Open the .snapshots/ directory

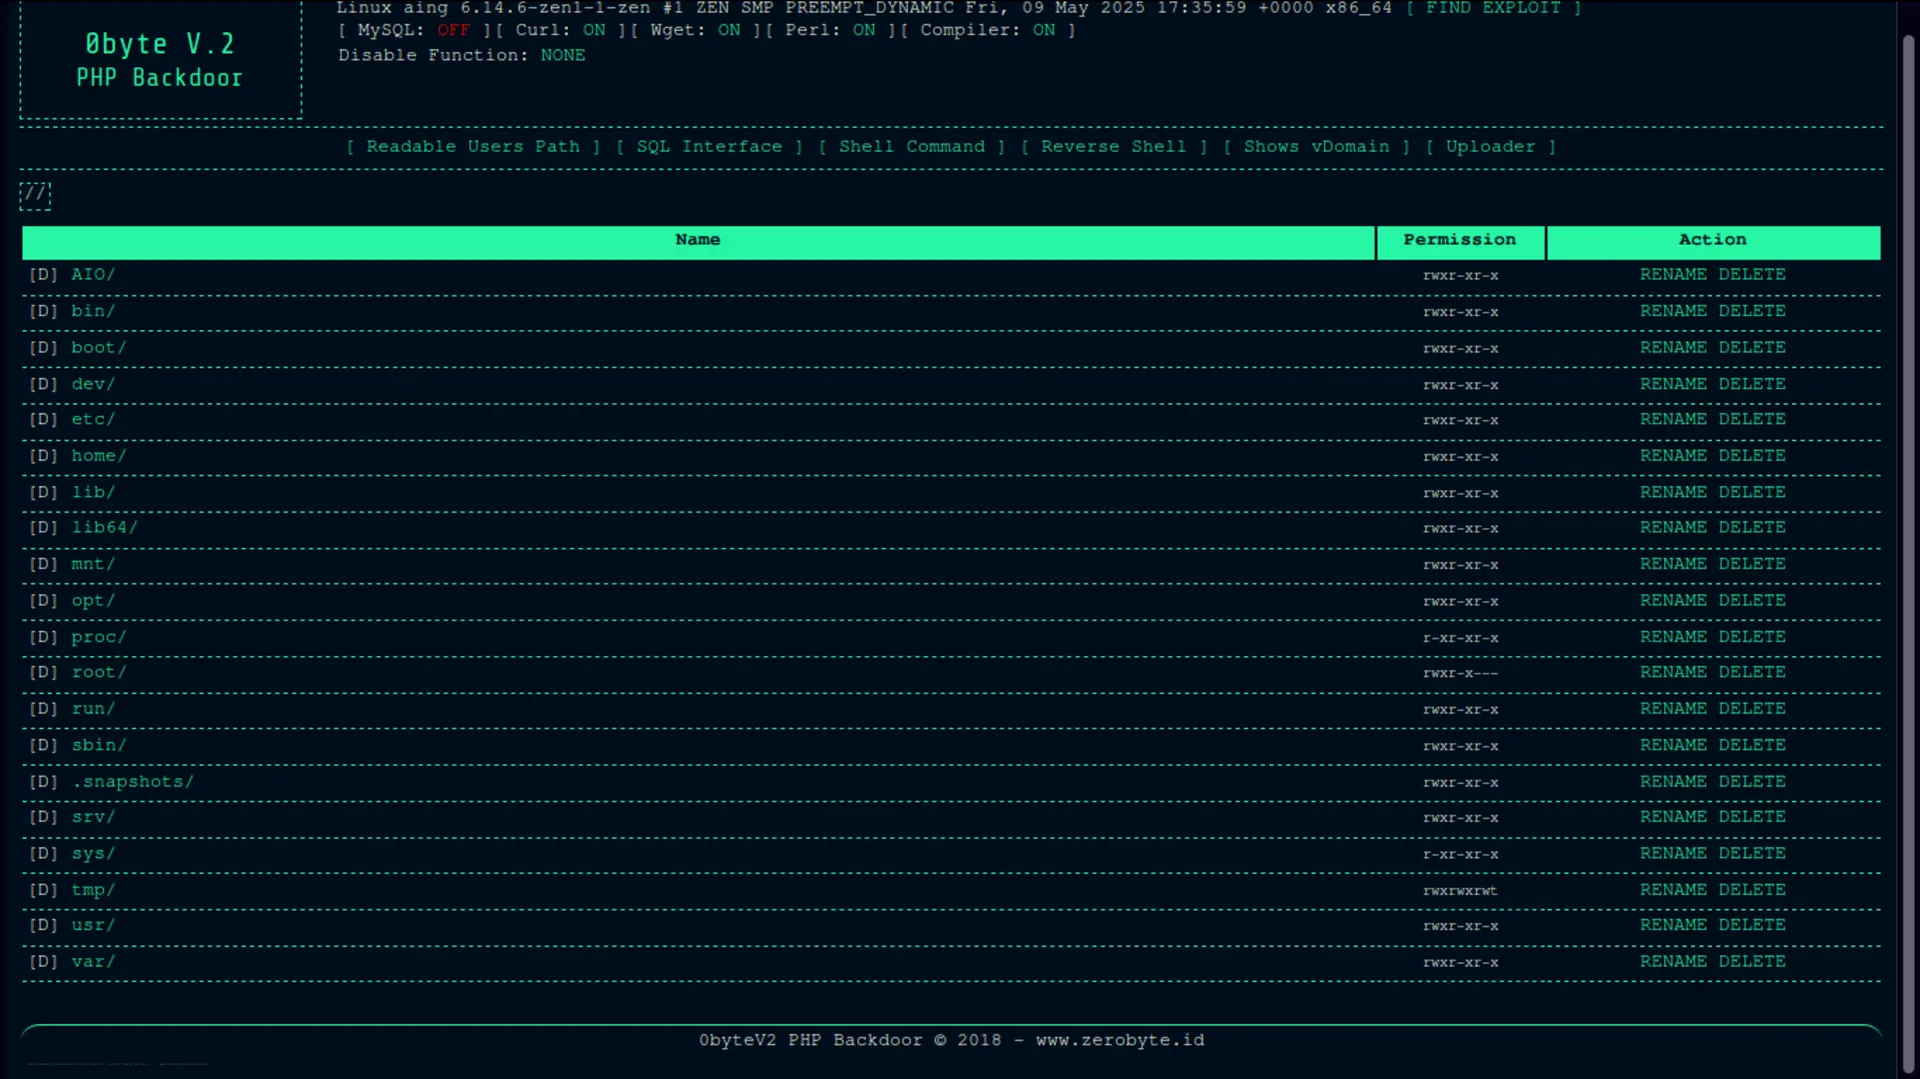tap(132, 782)
